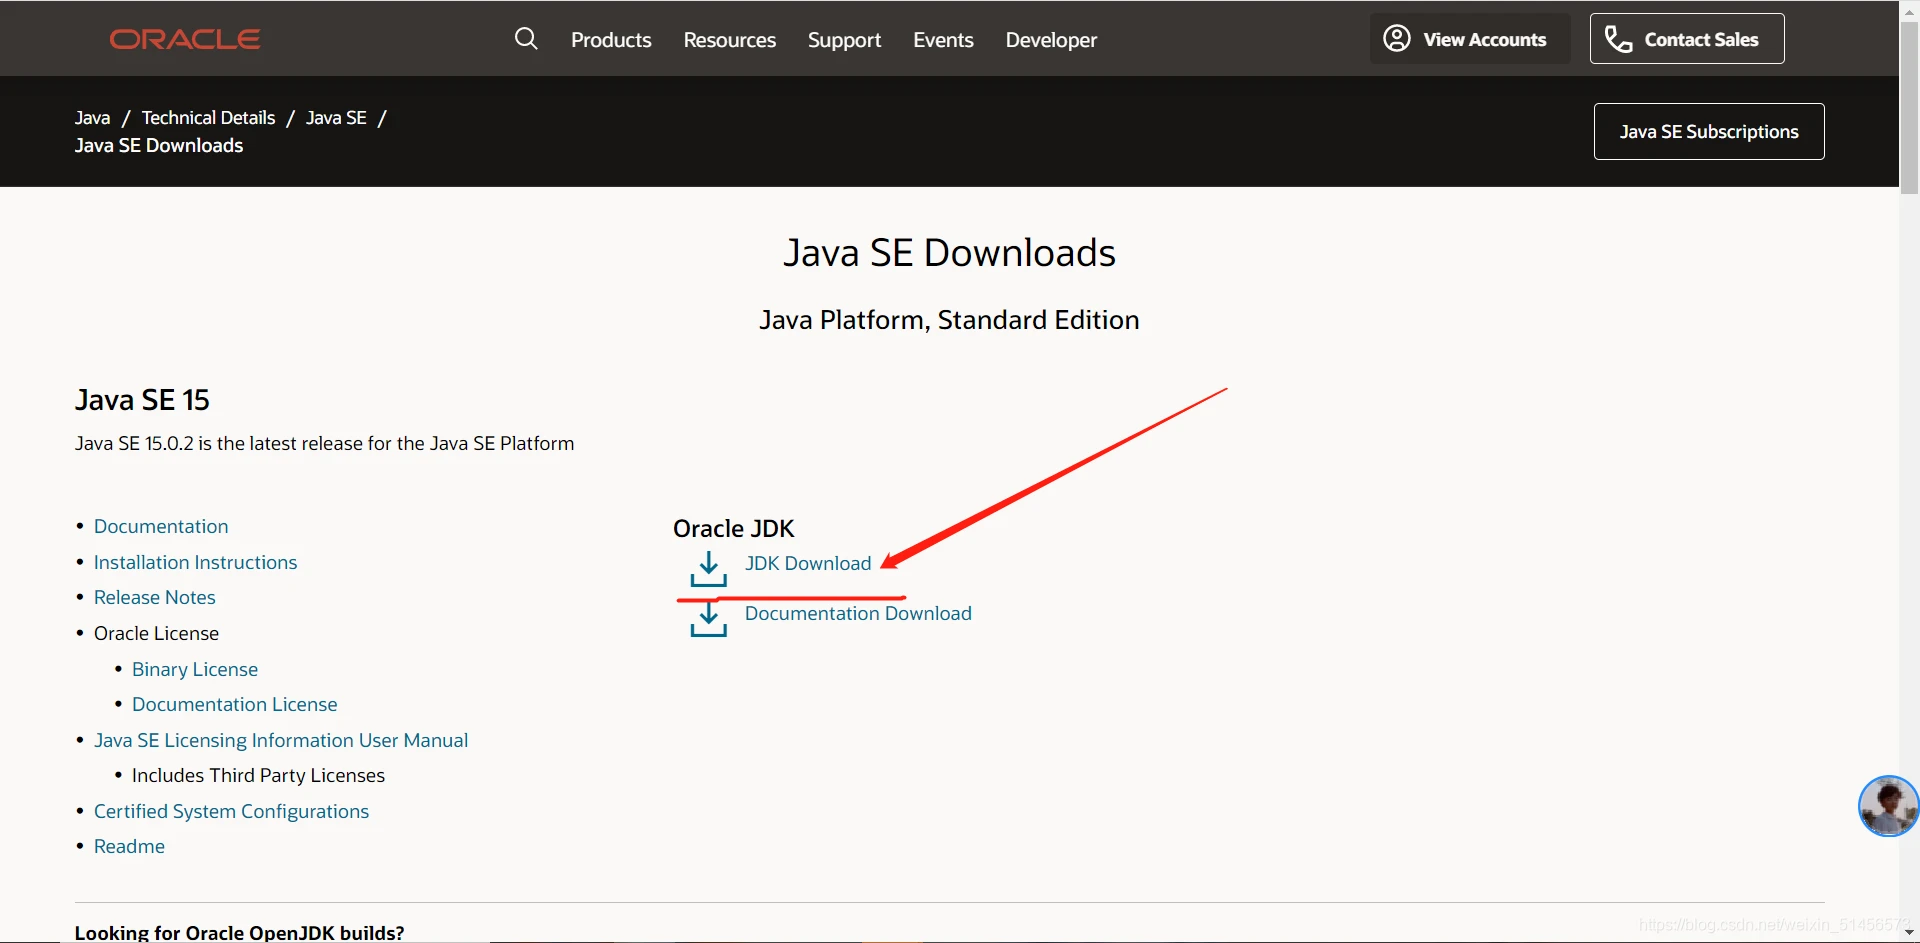Click the scrollbar down arrow

pyautogui.click(x=1909, y=933)
